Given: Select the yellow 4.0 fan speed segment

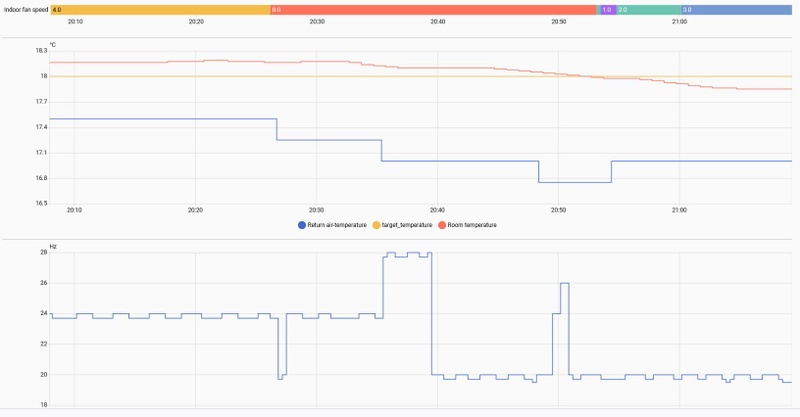Looking at the screenshot, I should click(160, 10).
